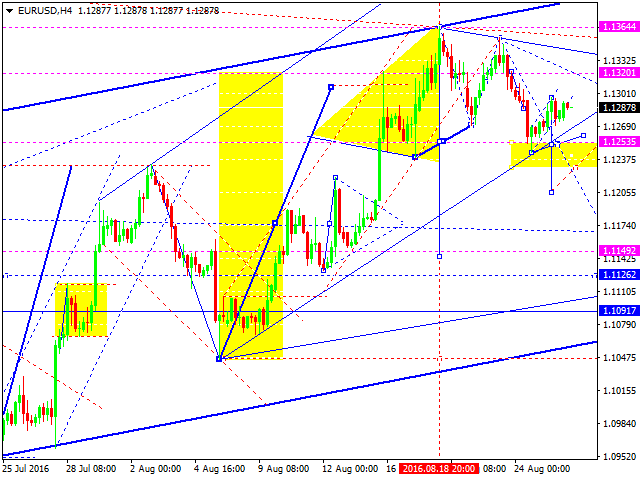Select the magenta 1.13644 price label
This screenshot has height=480, width=640.
619,27
